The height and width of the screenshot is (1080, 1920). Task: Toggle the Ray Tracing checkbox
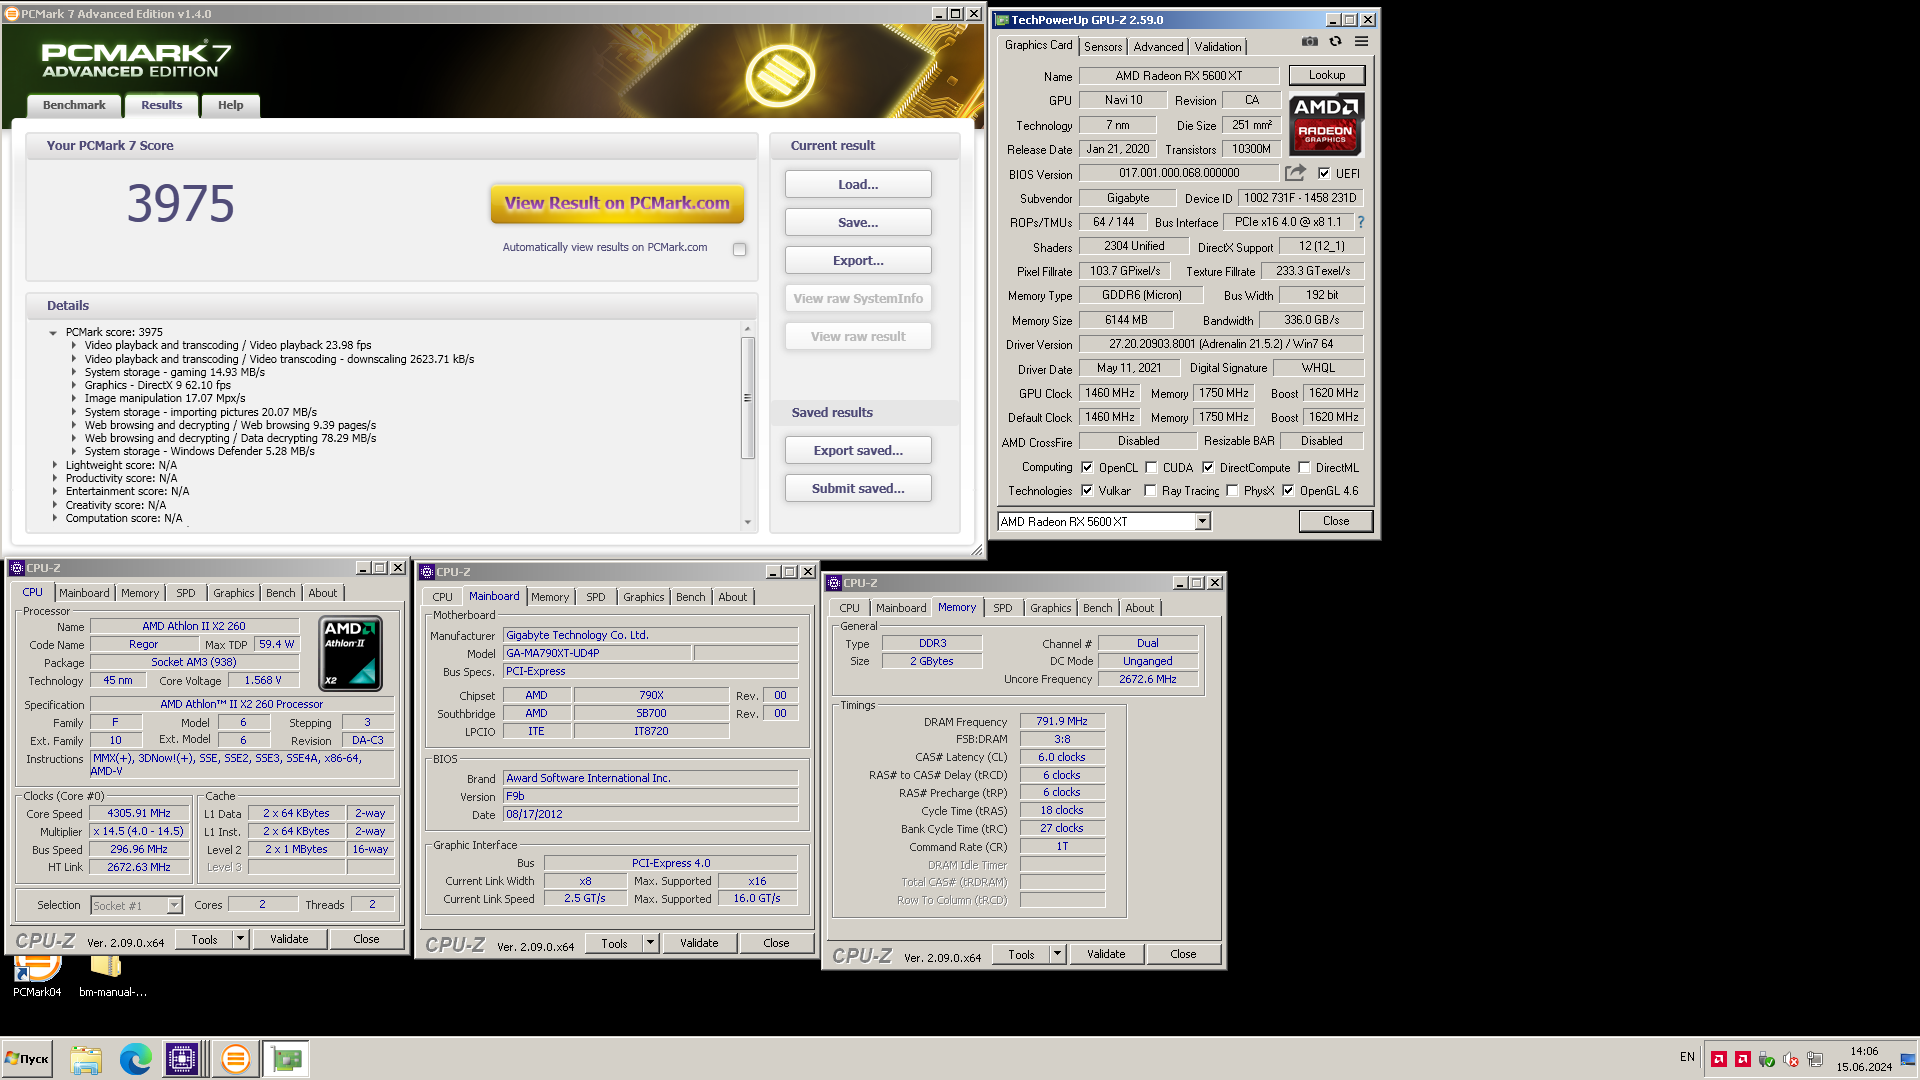pyautogui.click(x=1150, y=490)
